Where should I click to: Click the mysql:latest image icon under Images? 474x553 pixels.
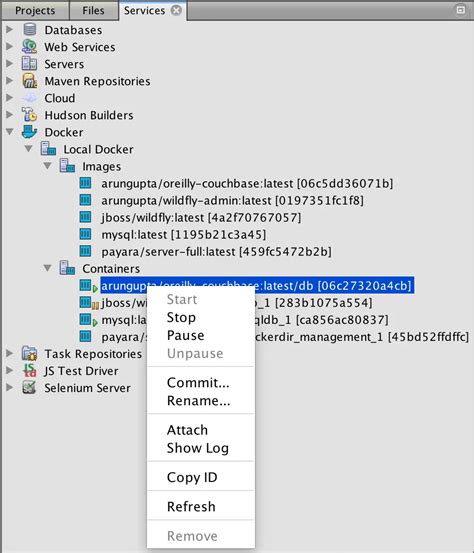(85, 234)
